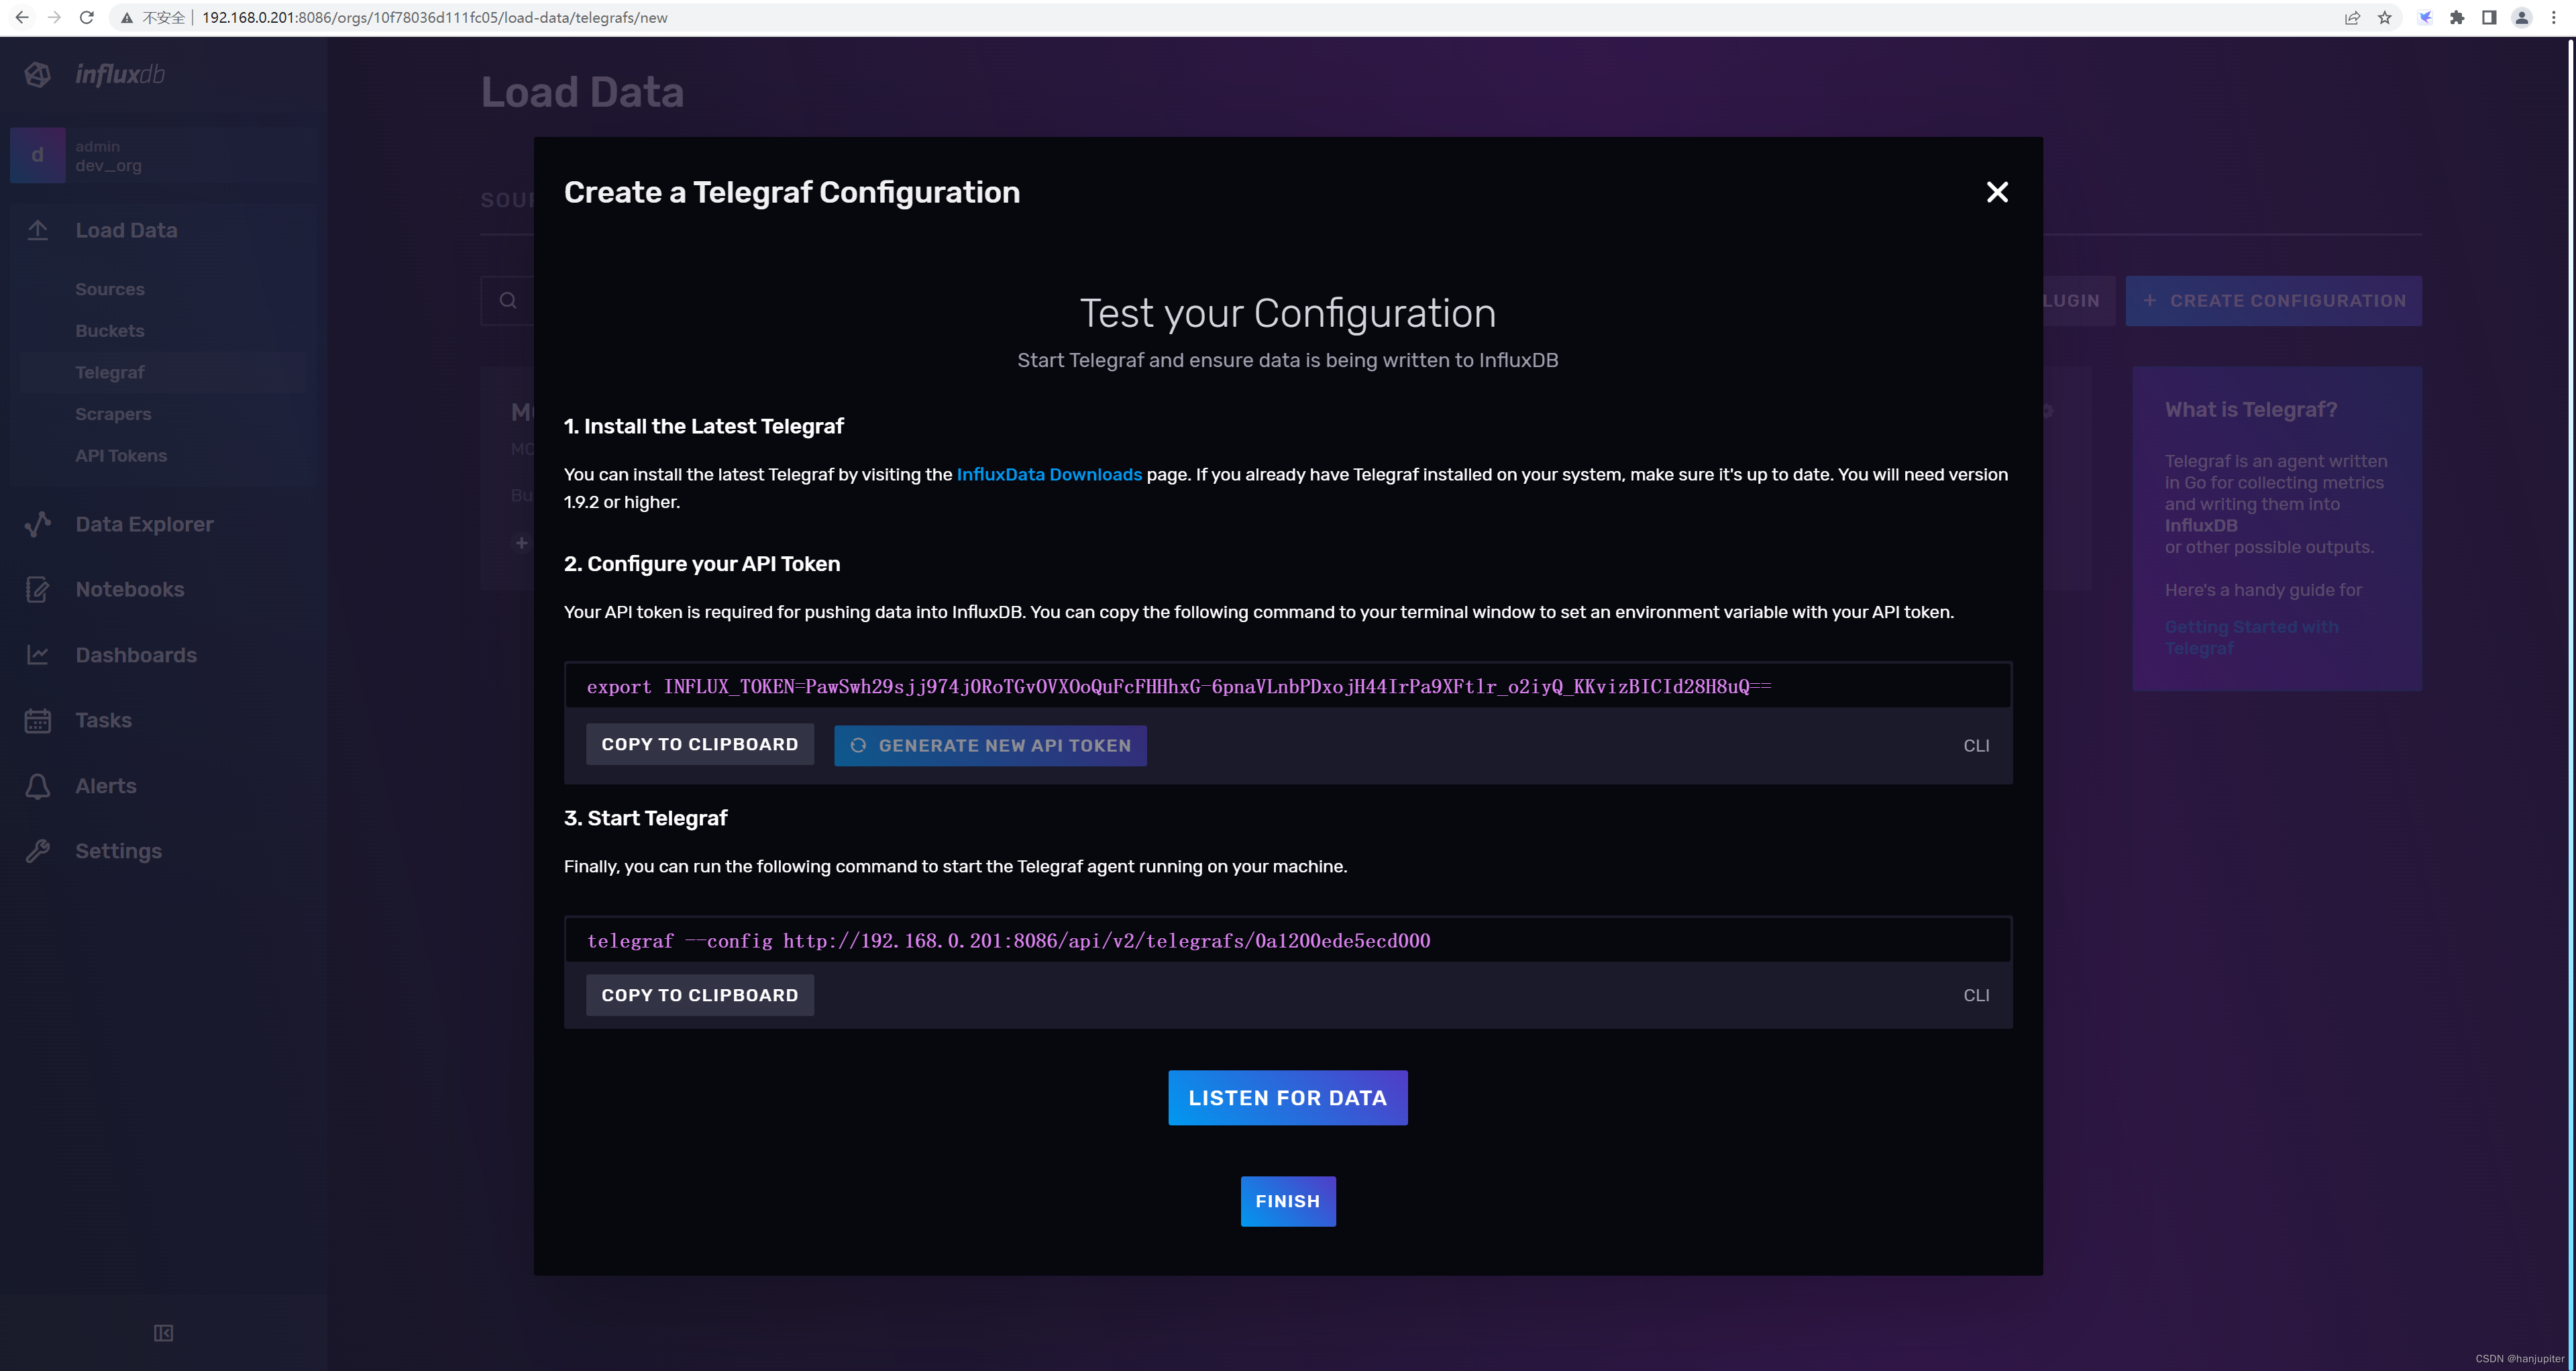Open the Tasks calendar icon
The width and height of the screenshot is (2576, 1371).
(x=38, y=720)
